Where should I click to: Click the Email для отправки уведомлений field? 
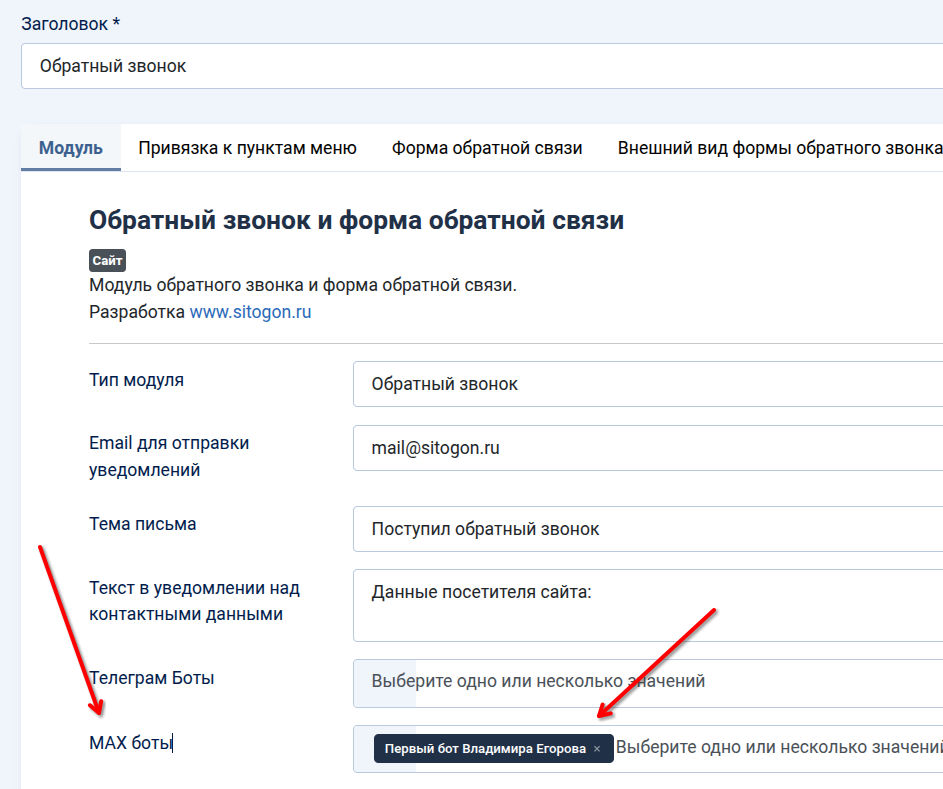pos(647,448)
